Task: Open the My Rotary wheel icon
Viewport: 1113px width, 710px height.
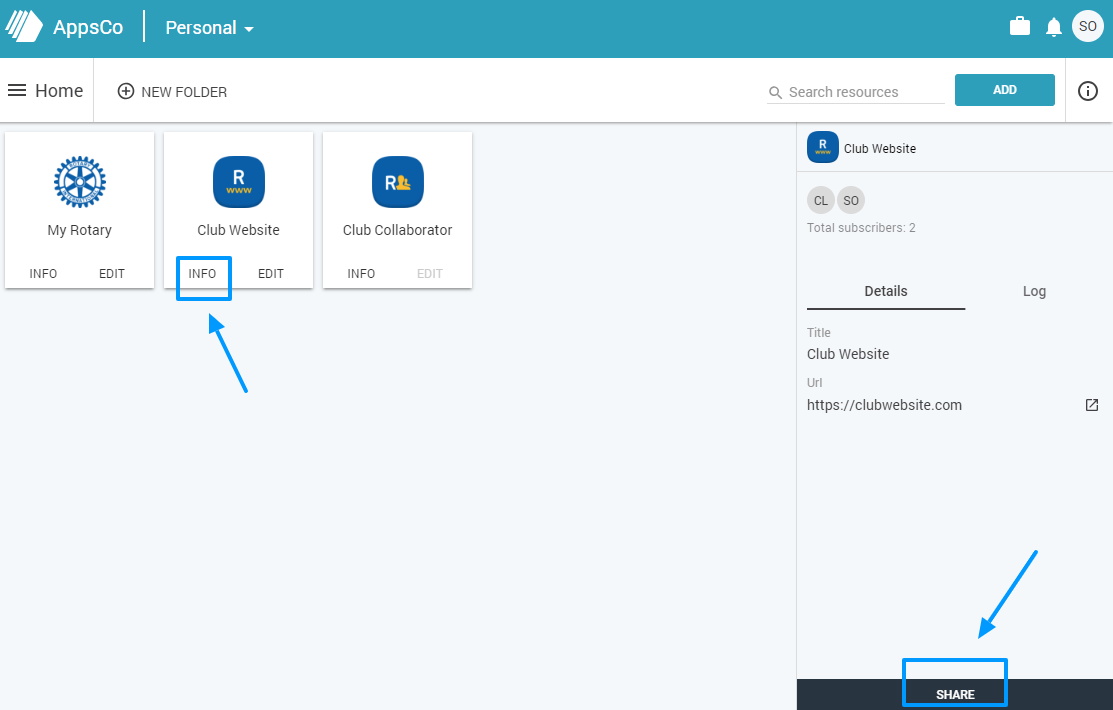Action: pos(80,182)
